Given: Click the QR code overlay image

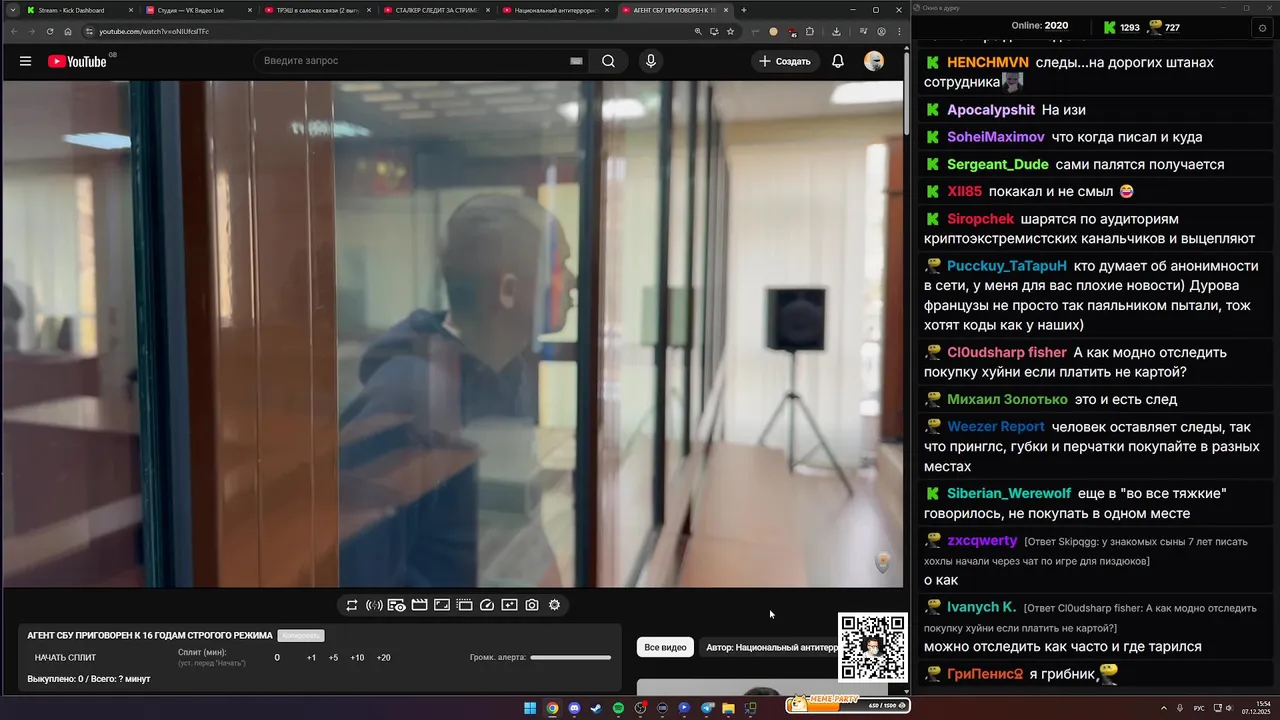Looking at the screenshot, I should coord(873,648).
